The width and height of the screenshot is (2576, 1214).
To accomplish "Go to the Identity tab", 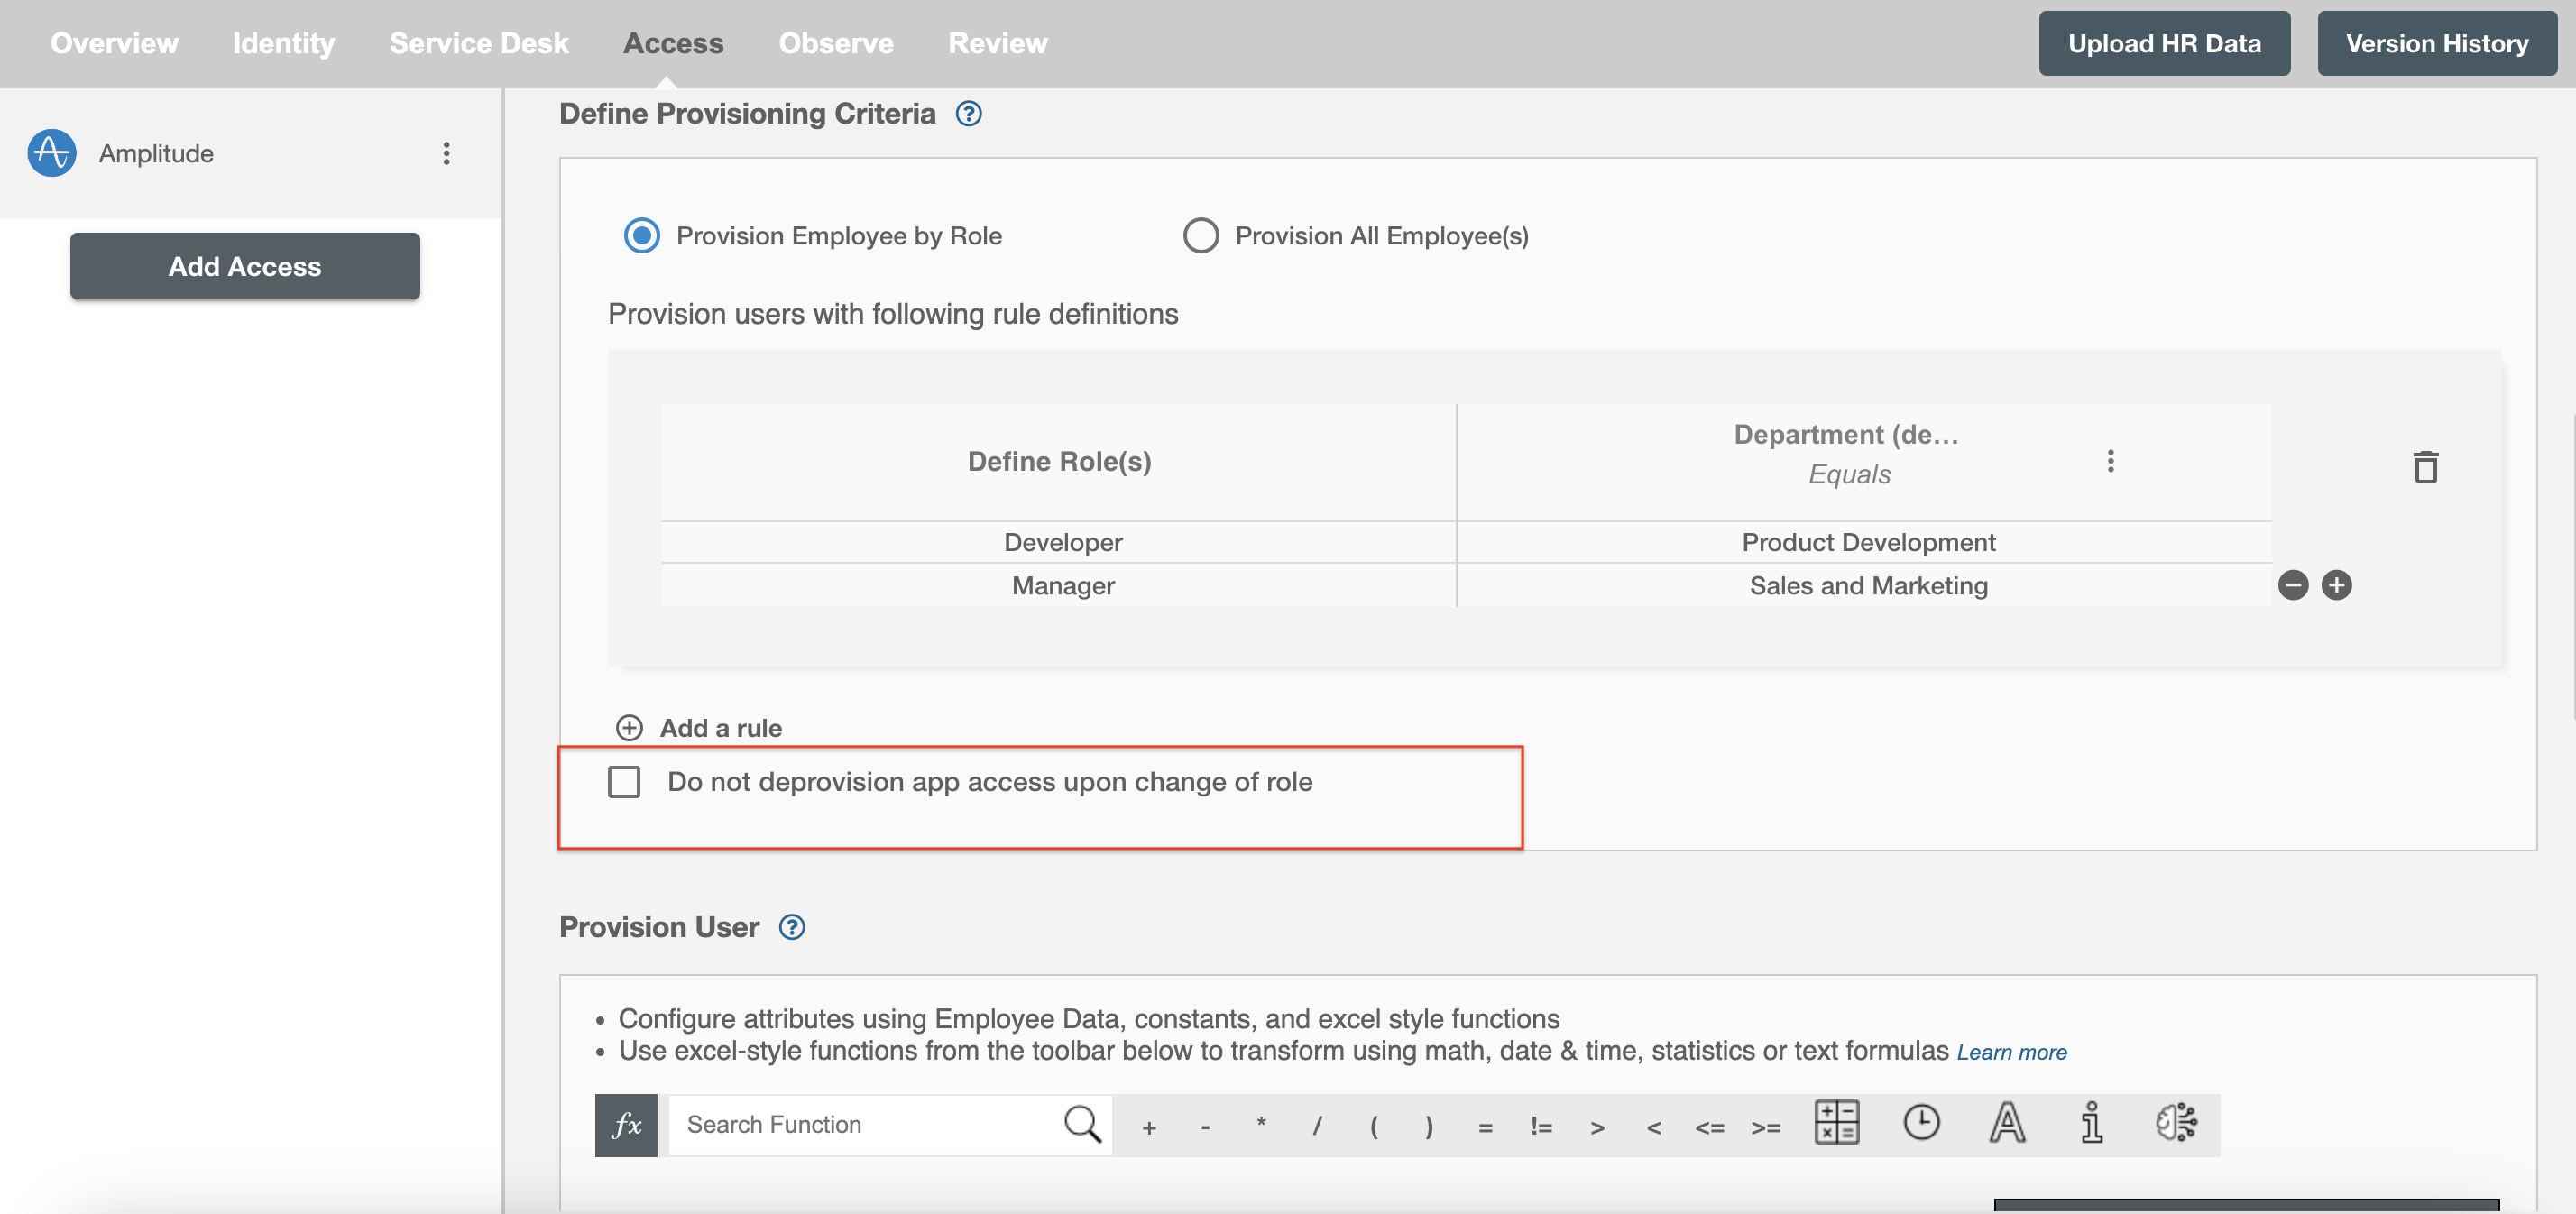I will click(283, 43).
